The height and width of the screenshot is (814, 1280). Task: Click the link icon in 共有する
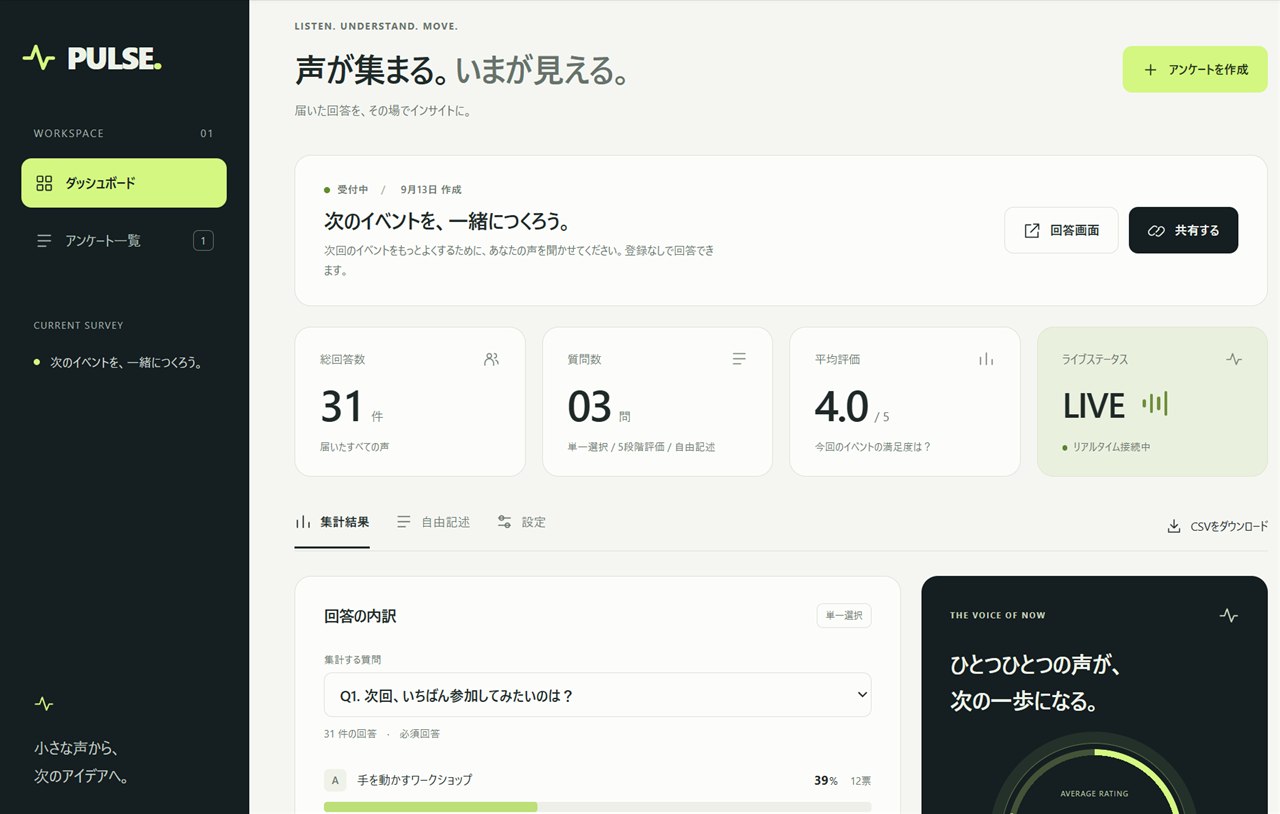click(1156, 231)
